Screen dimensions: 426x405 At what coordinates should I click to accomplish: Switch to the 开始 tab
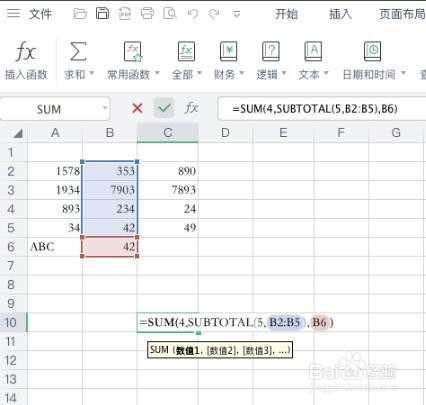coord(286,14)
